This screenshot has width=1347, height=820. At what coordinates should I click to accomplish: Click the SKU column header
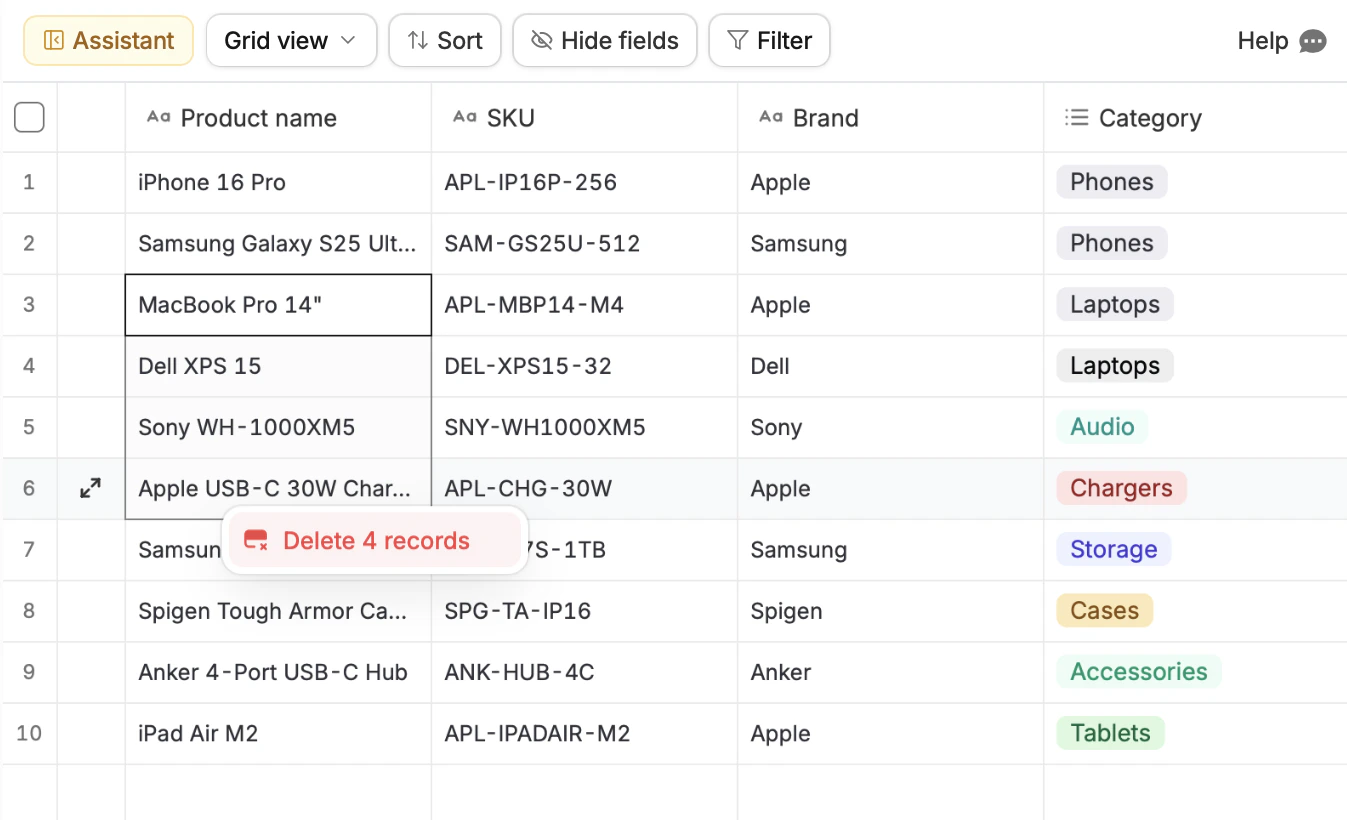[584, 118]
